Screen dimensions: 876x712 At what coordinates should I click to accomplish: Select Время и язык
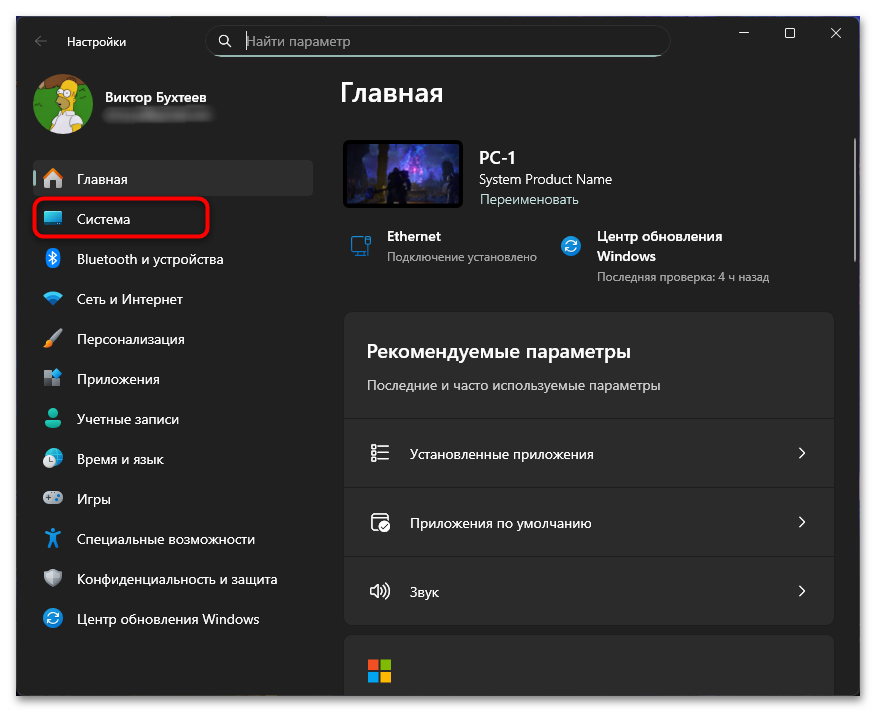pyautogui.click(x=173, y=459)
